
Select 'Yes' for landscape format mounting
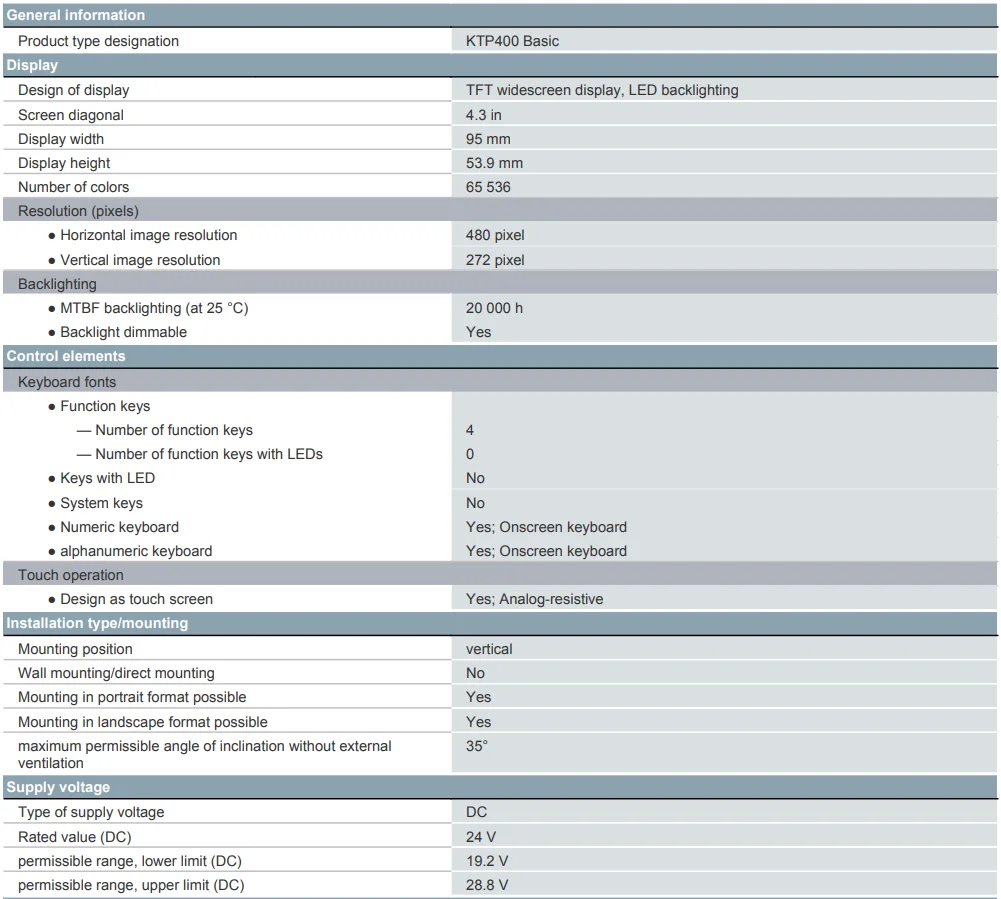point(478,722)
